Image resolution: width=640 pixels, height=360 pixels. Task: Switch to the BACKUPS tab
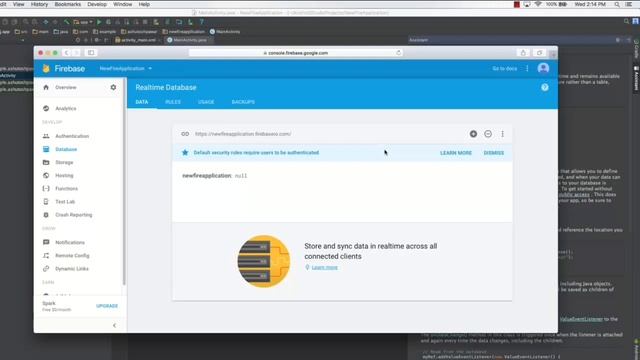point(243,102)
